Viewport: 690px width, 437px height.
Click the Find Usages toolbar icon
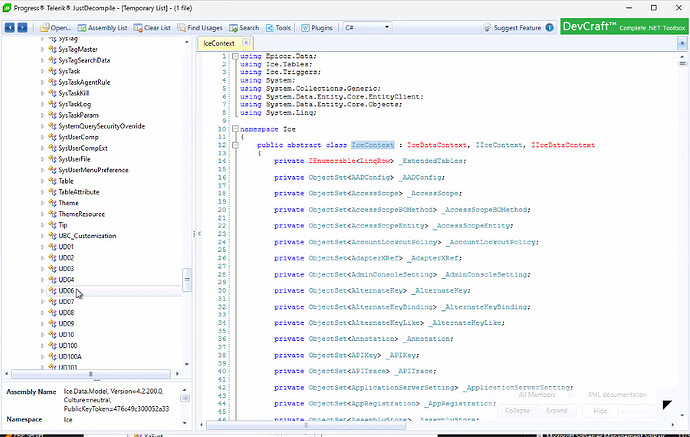click(181, 28)
